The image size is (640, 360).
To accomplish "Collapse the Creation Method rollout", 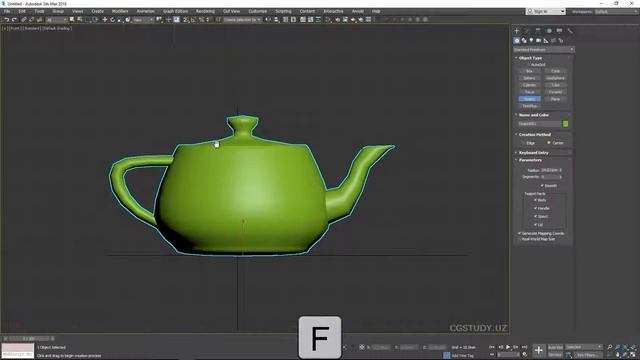I will [x=535, y=135].
